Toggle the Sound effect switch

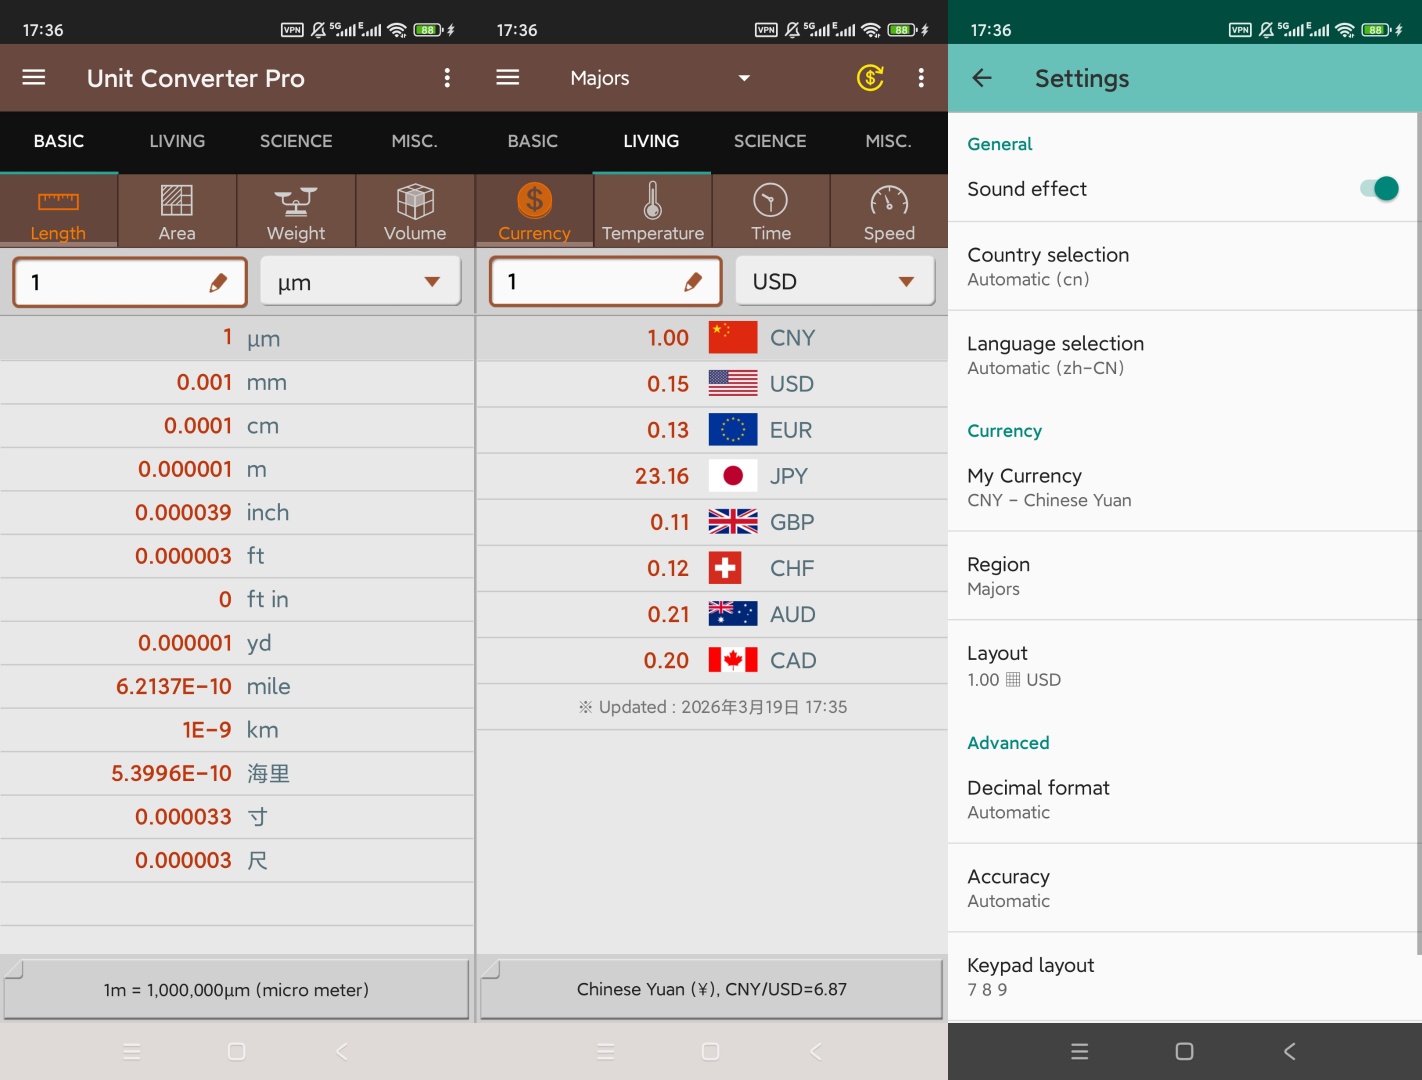[1380, 188]
